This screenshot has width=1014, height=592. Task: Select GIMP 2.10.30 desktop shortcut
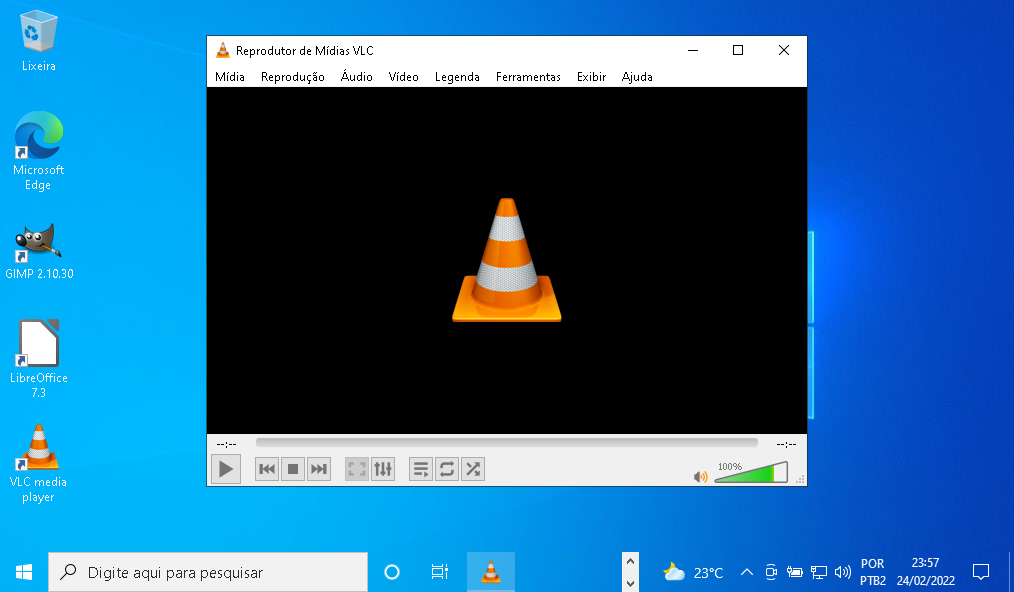tap(39, 251)
